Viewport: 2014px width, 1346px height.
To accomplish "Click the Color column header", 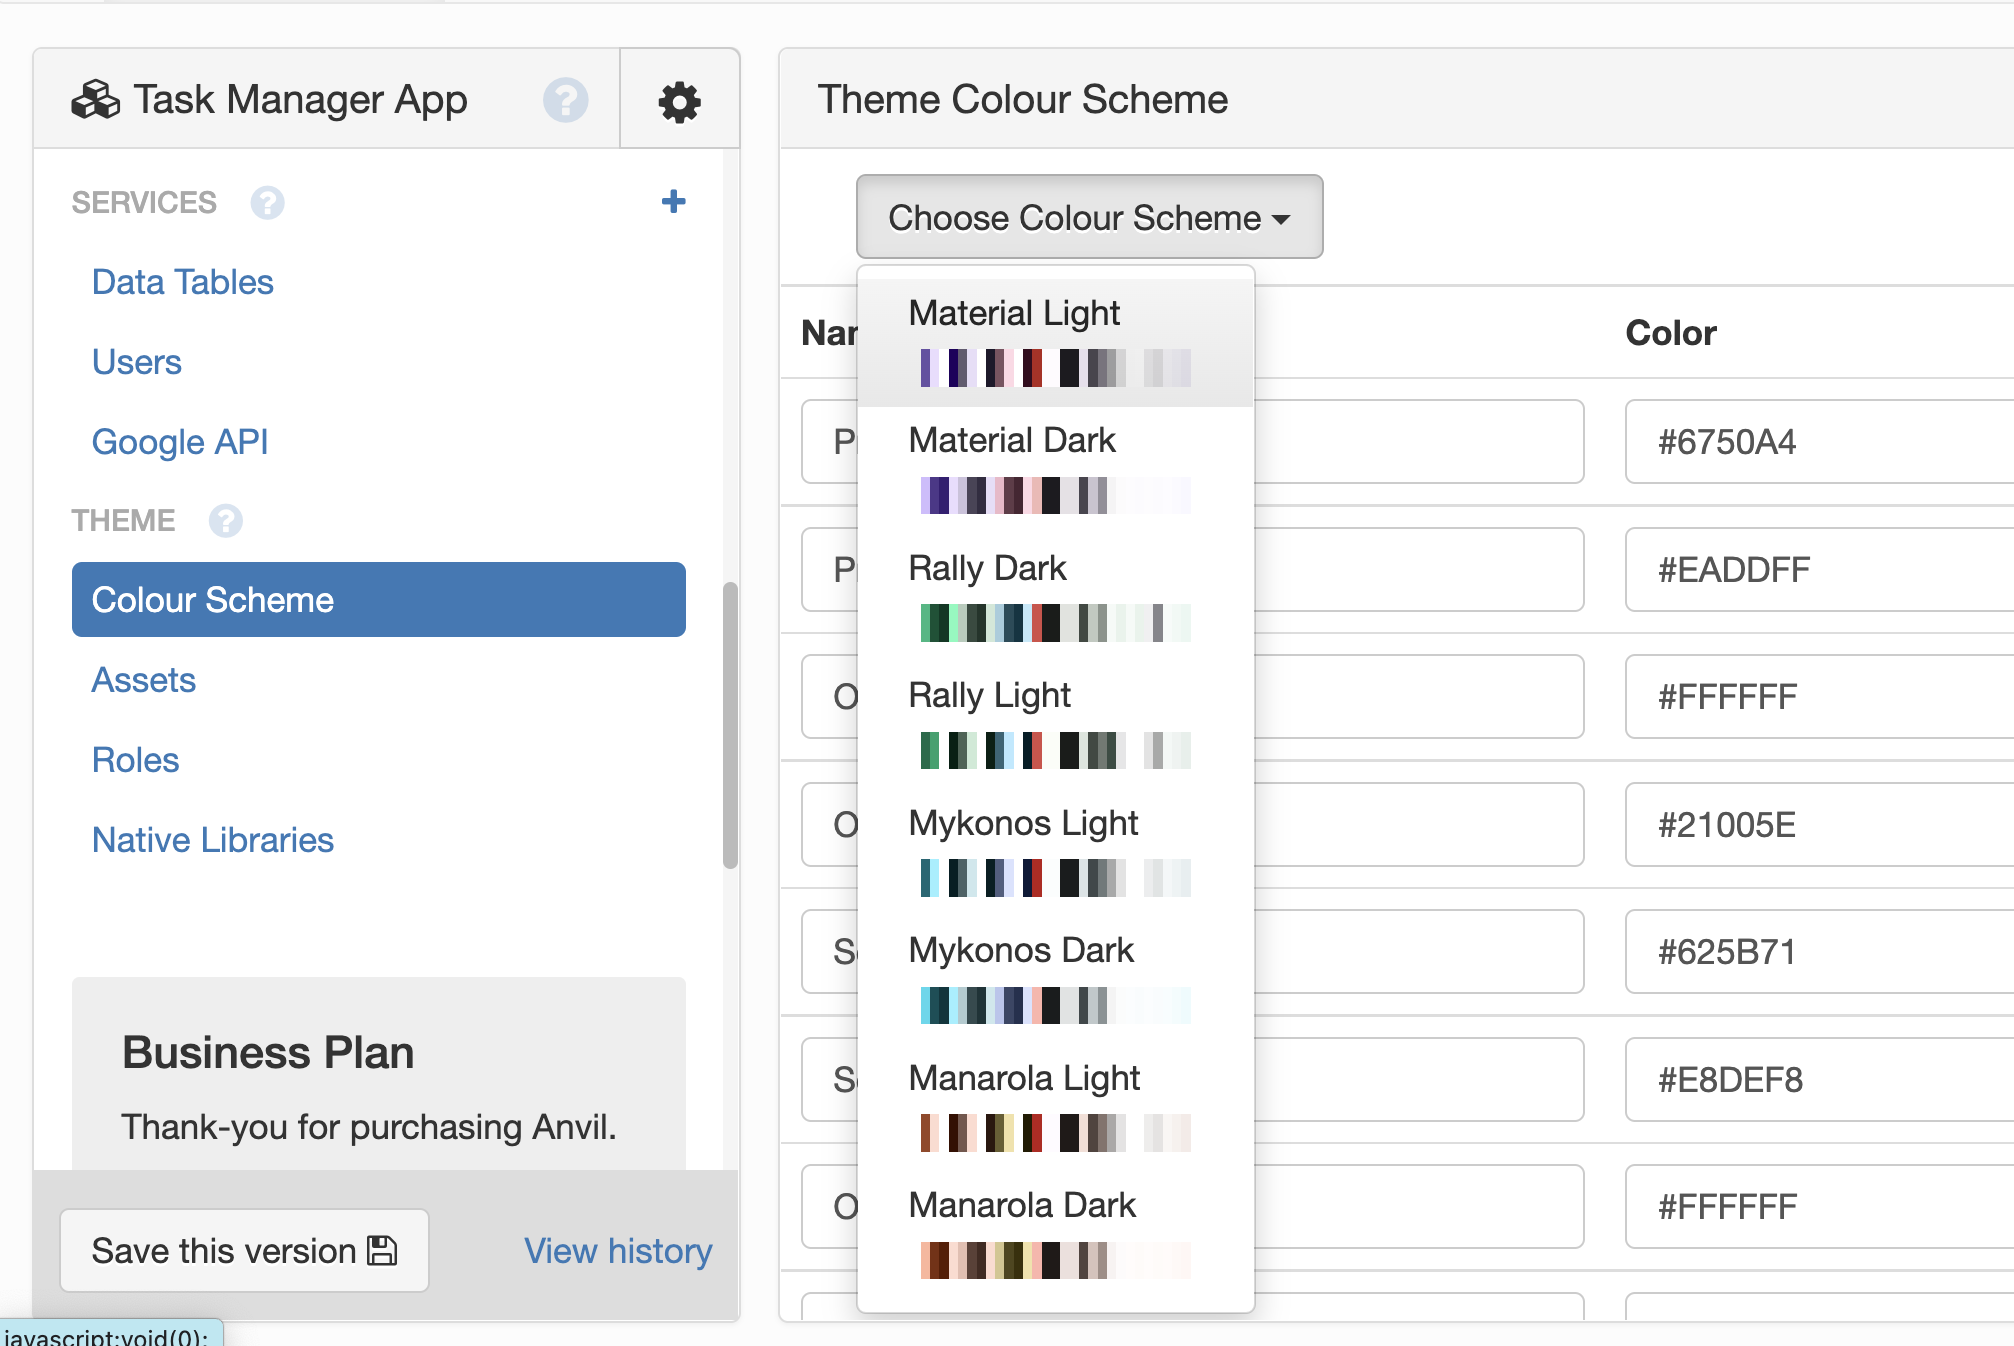I will tap(1671, 333).
